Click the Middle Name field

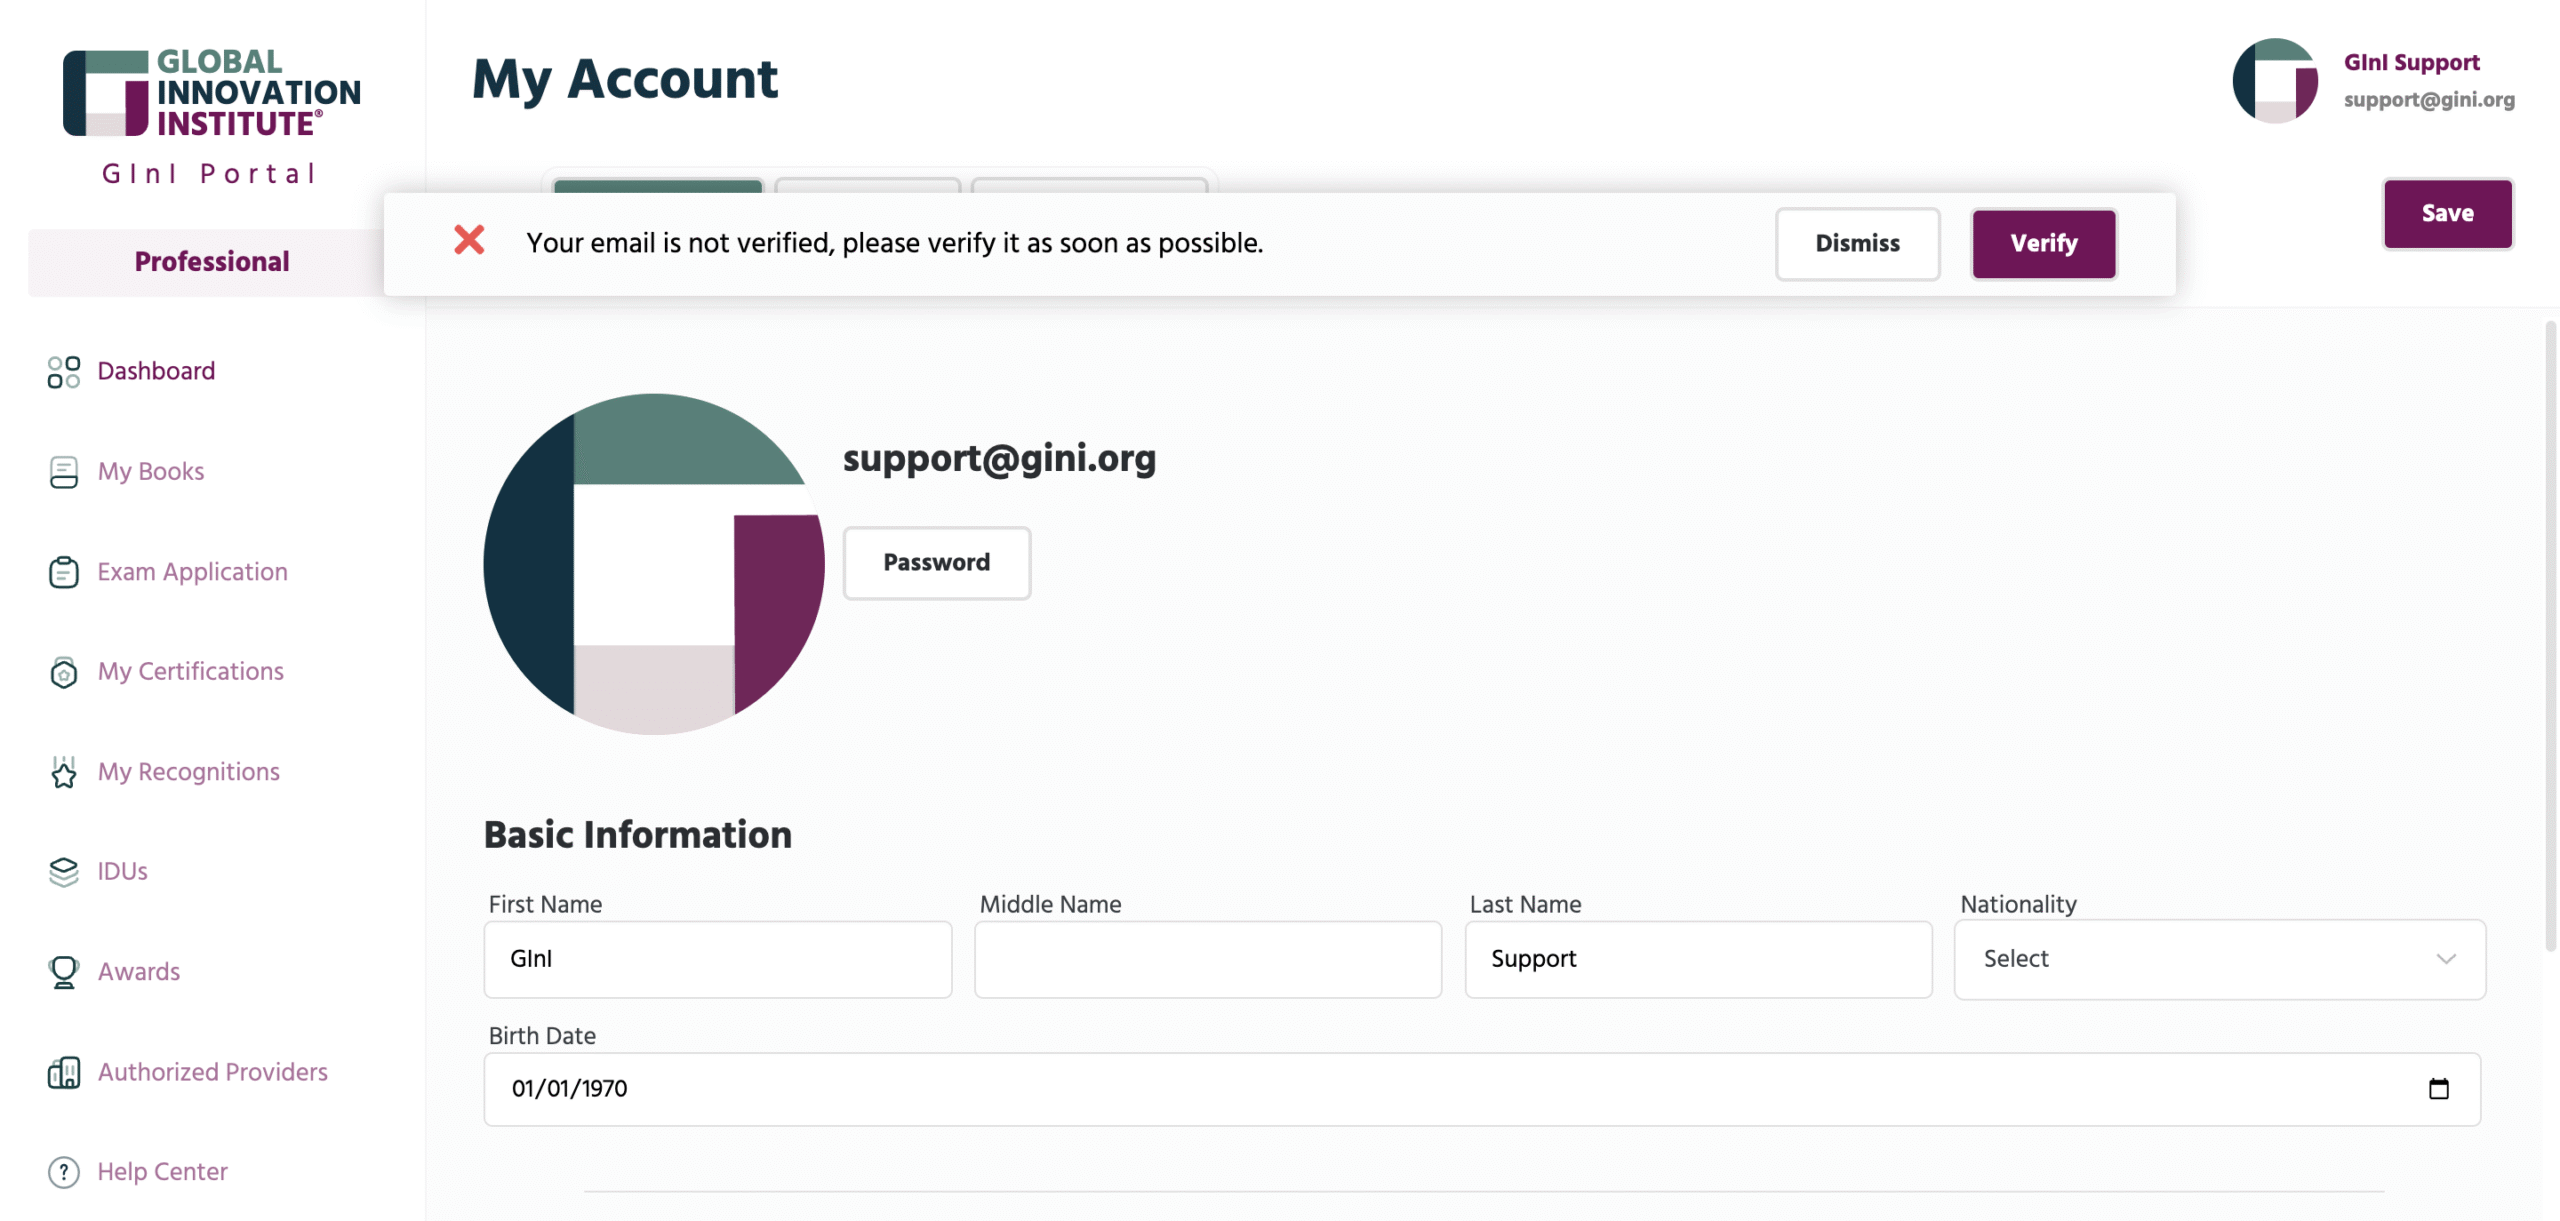[x=1208, y=959]
